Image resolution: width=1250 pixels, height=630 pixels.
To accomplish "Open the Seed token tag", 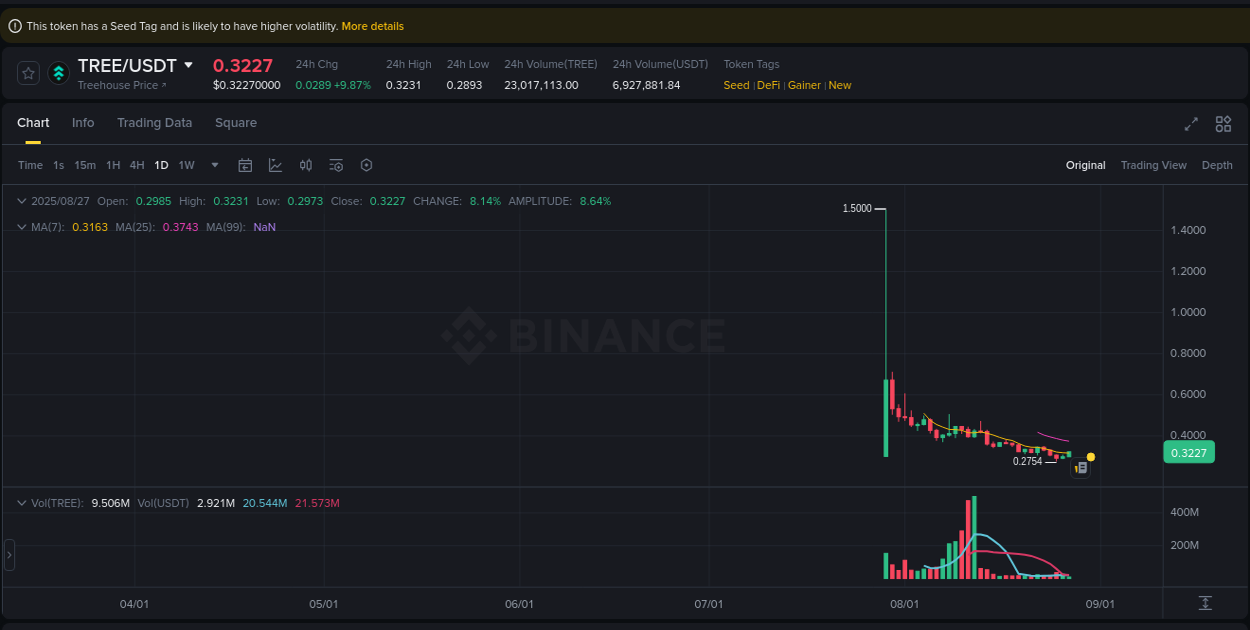I will (x=736, y=85).
